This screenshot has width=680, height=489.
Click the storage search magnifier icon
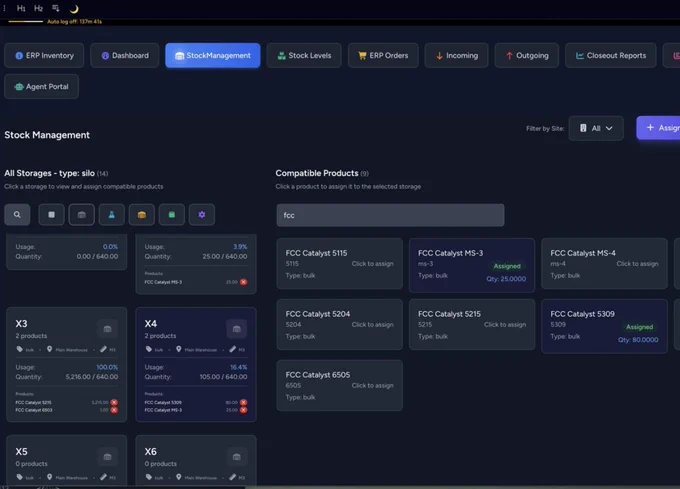pyautogui.click(x=17, y=215)
